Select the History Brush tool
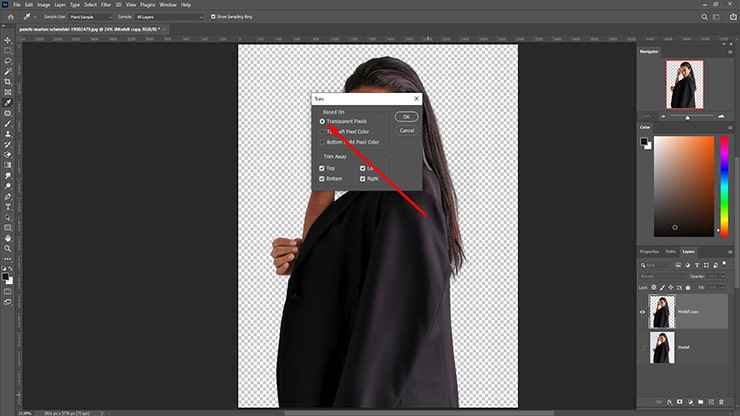Screen dimensions: 740x416 [8, 144]
